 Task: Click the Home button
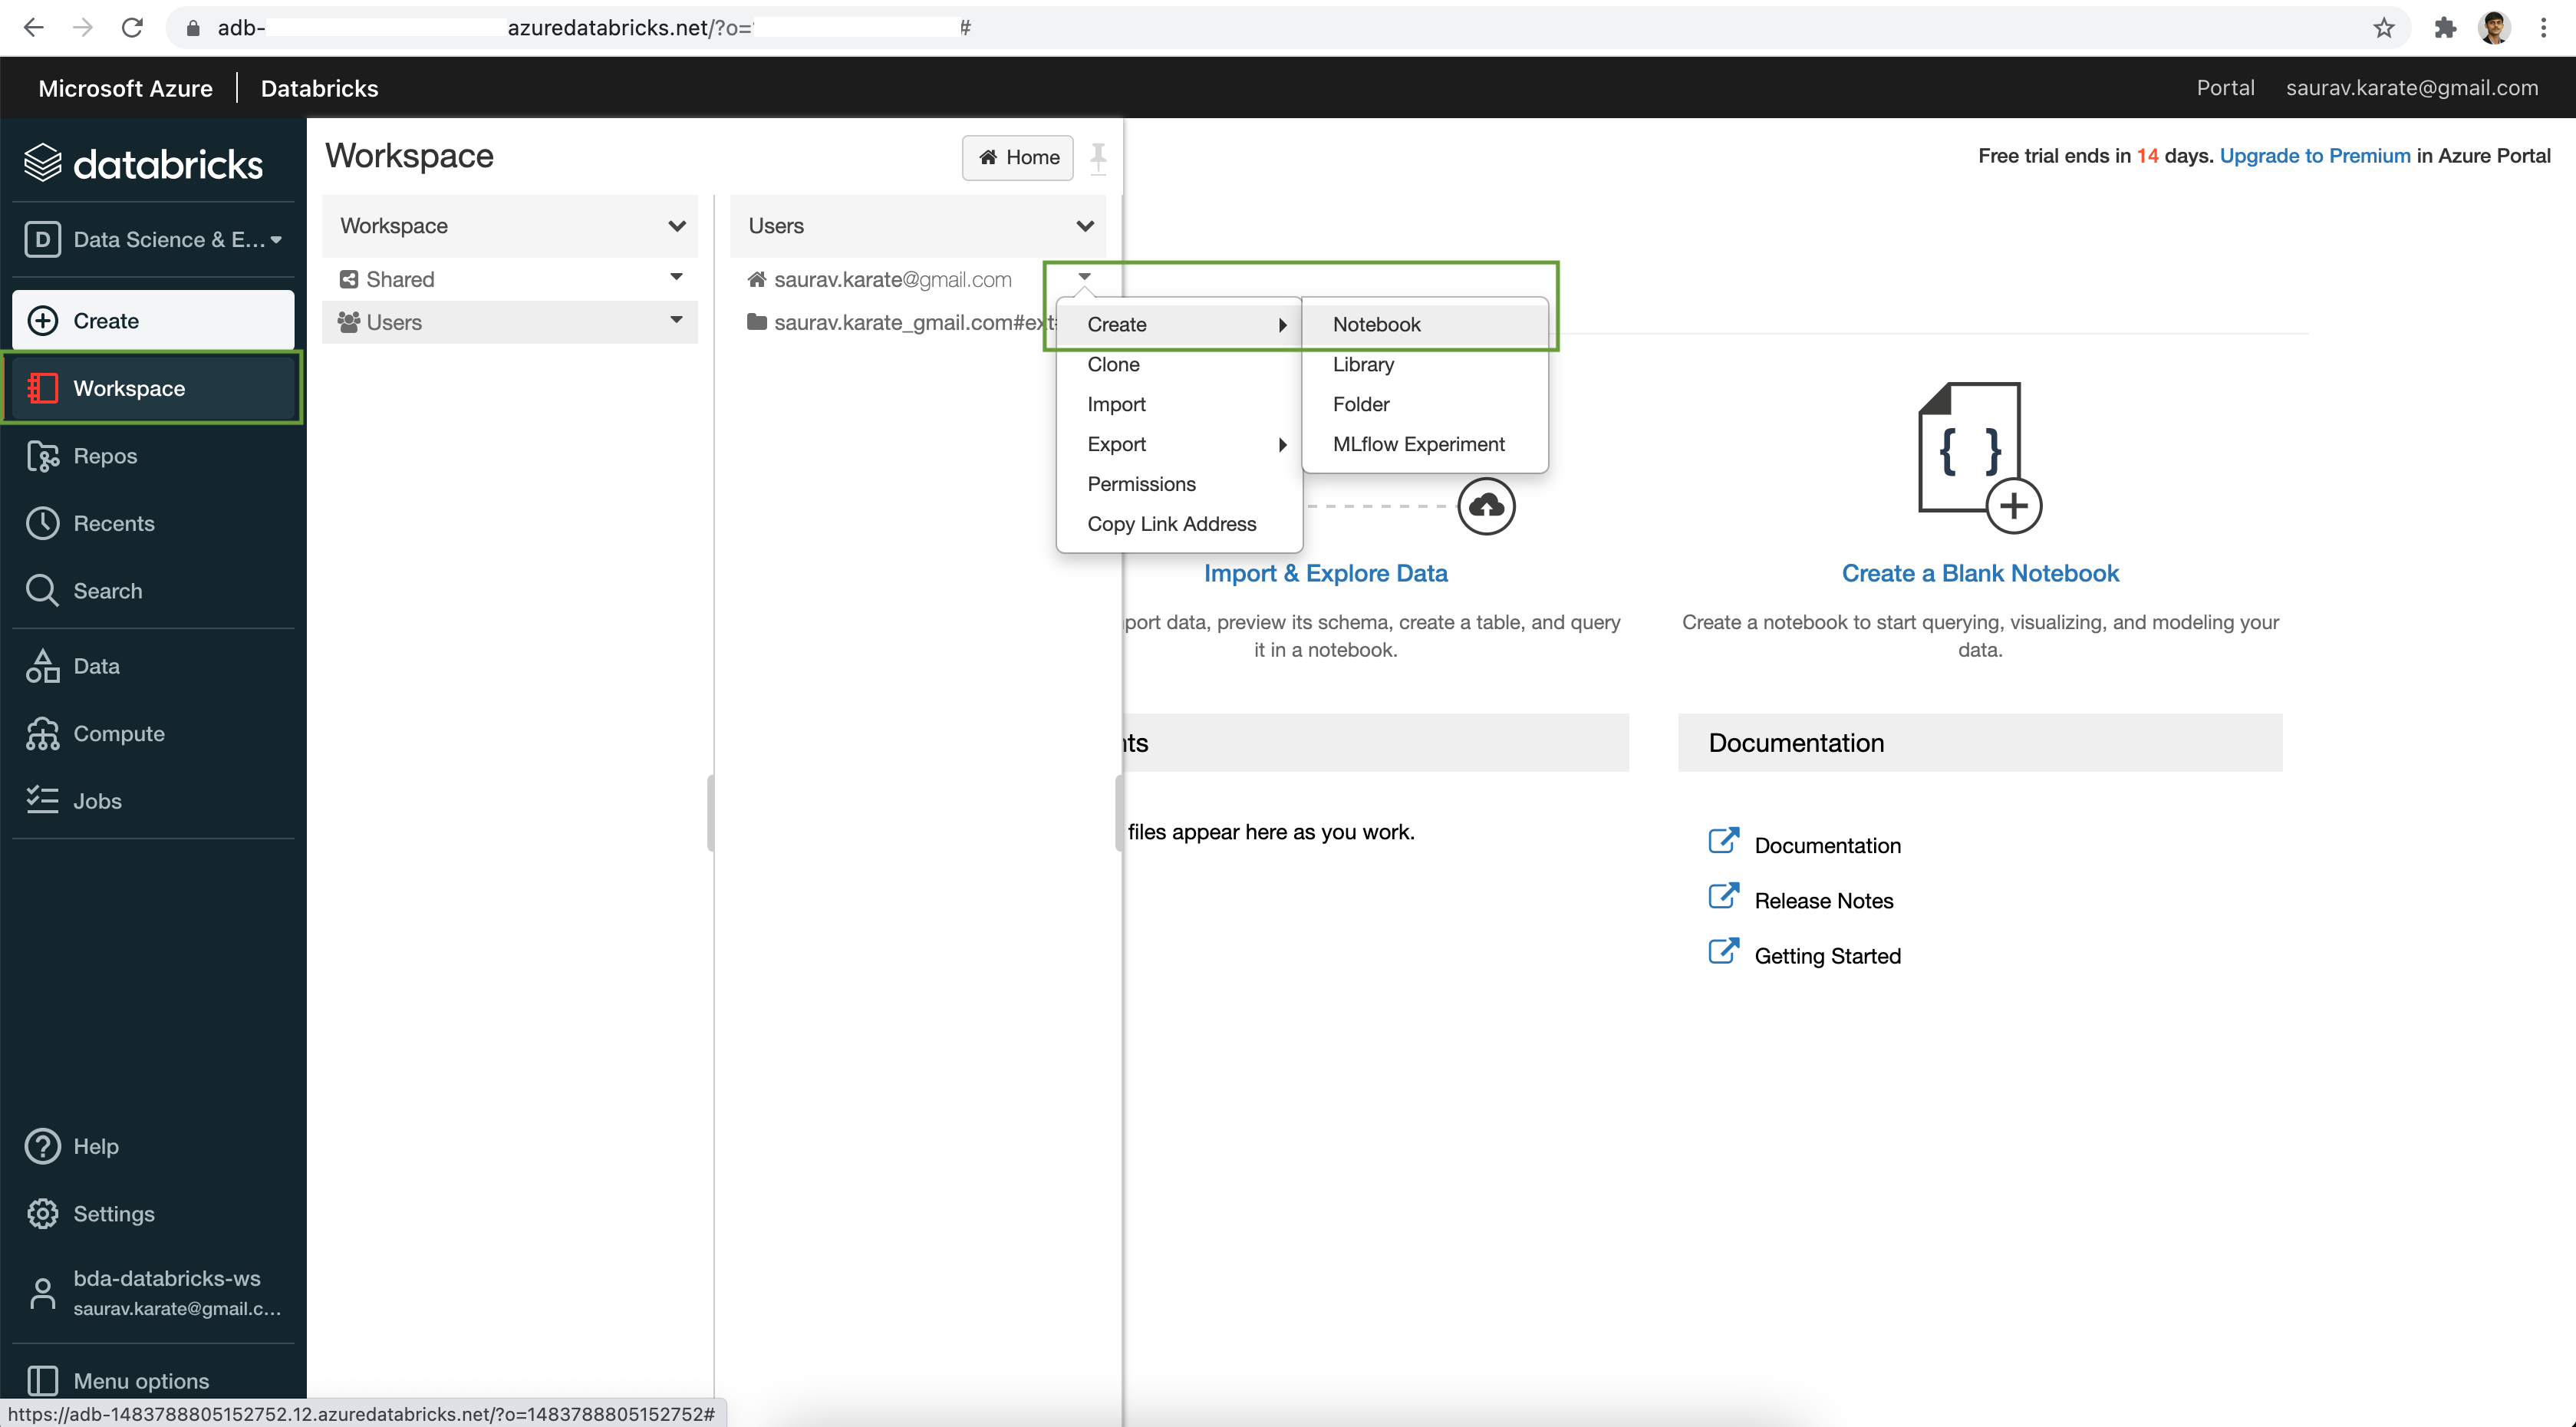tap(1017, 157)
